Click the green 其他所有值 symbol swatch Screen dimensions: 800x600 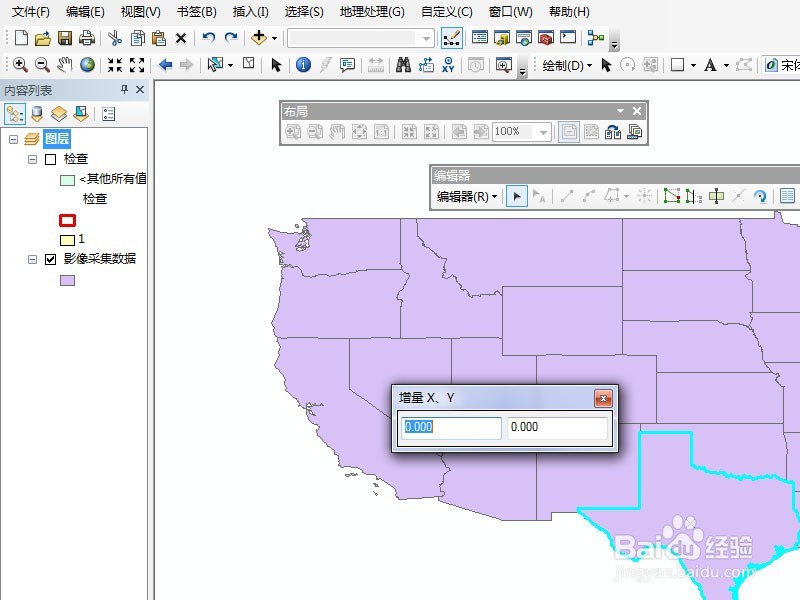(x=67, y=180)
